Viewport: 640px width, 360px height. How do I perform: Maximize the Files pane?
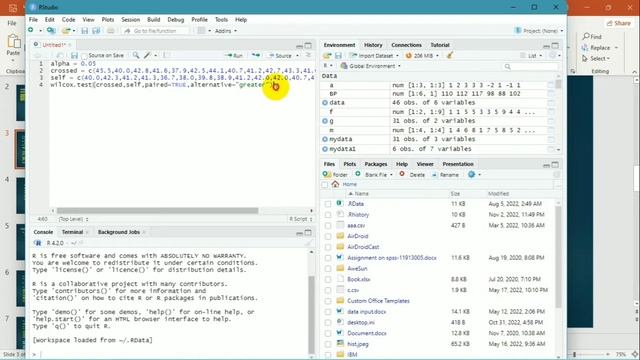tap(555, 164)
